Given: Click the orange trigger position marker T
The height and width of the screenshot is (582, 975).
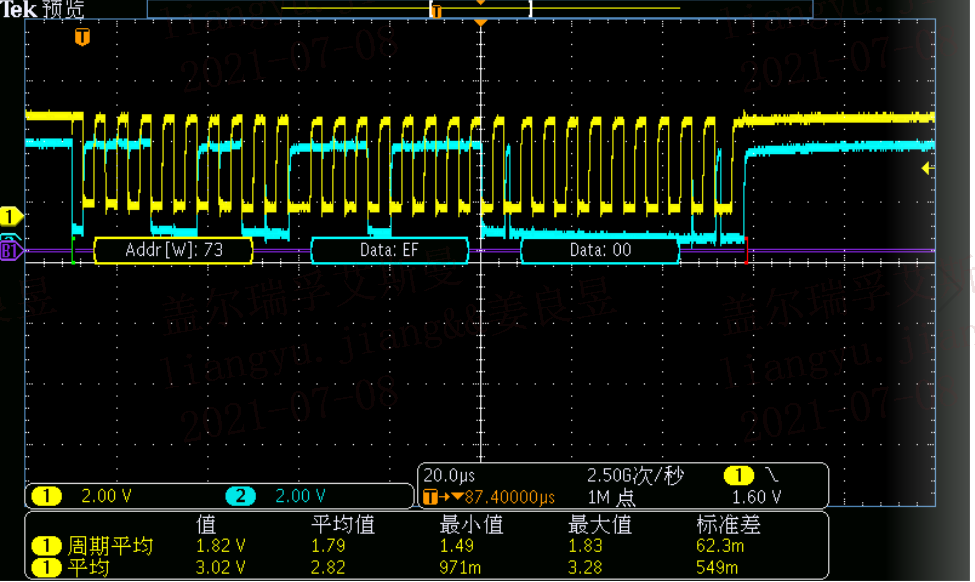Looking at the screenshot, I should coord(82,37).
